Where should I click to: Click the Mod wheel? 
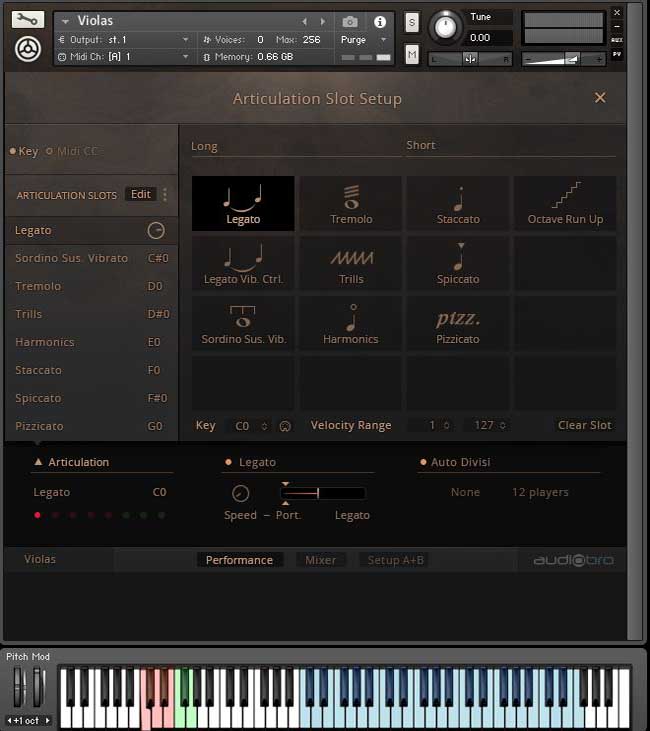coord(39,687)
